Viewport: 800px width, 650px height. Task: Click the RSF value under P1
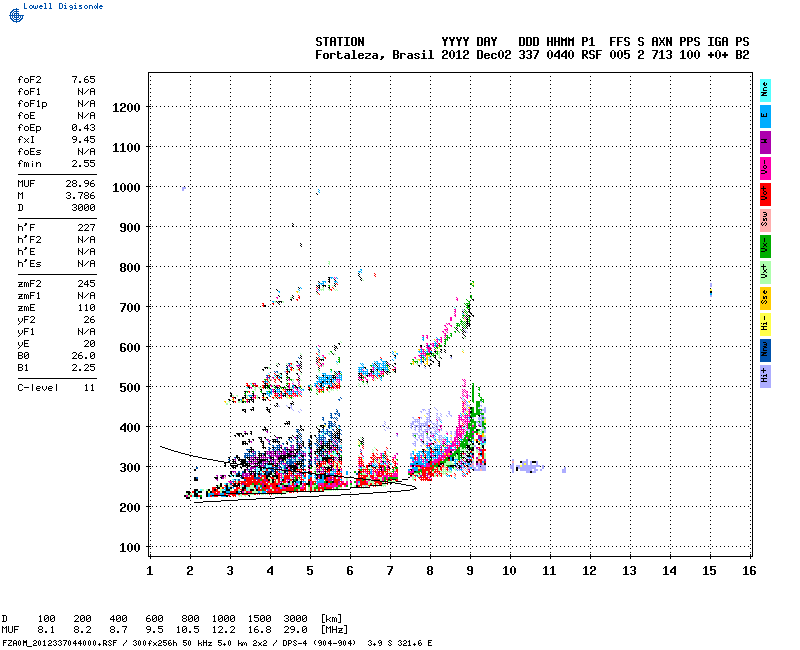coord(591,55)
